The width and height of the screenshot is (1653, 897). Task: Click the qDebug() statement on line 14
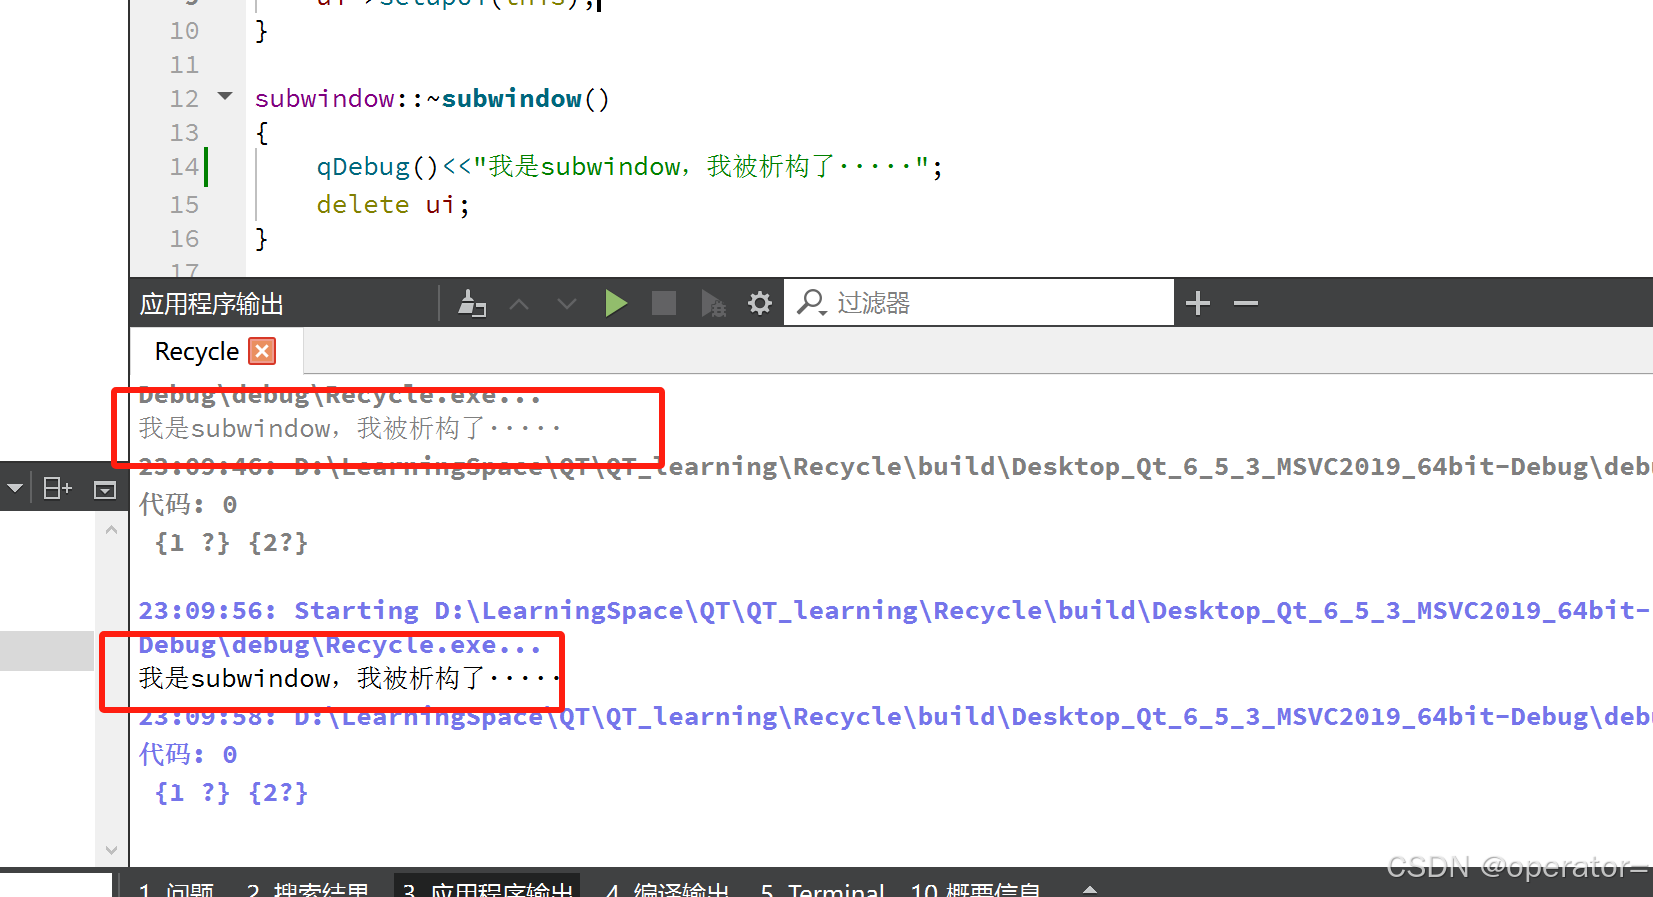629,167
